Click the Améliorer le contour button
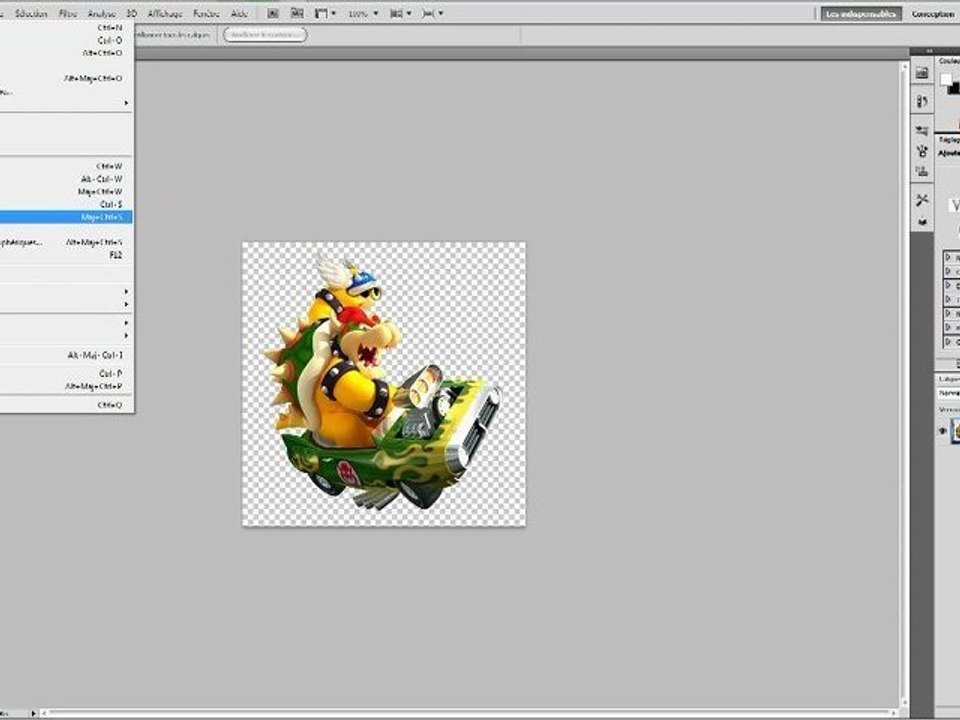This screenshot has width=960, height=720. point(265,35)
